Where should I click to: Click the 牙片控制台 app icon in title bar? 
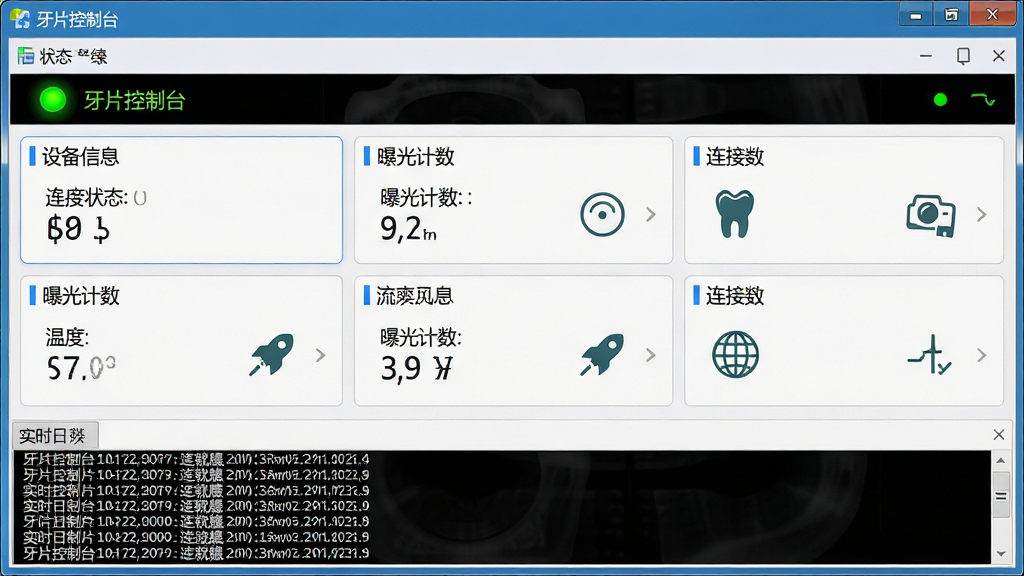[x=20, y=19]
